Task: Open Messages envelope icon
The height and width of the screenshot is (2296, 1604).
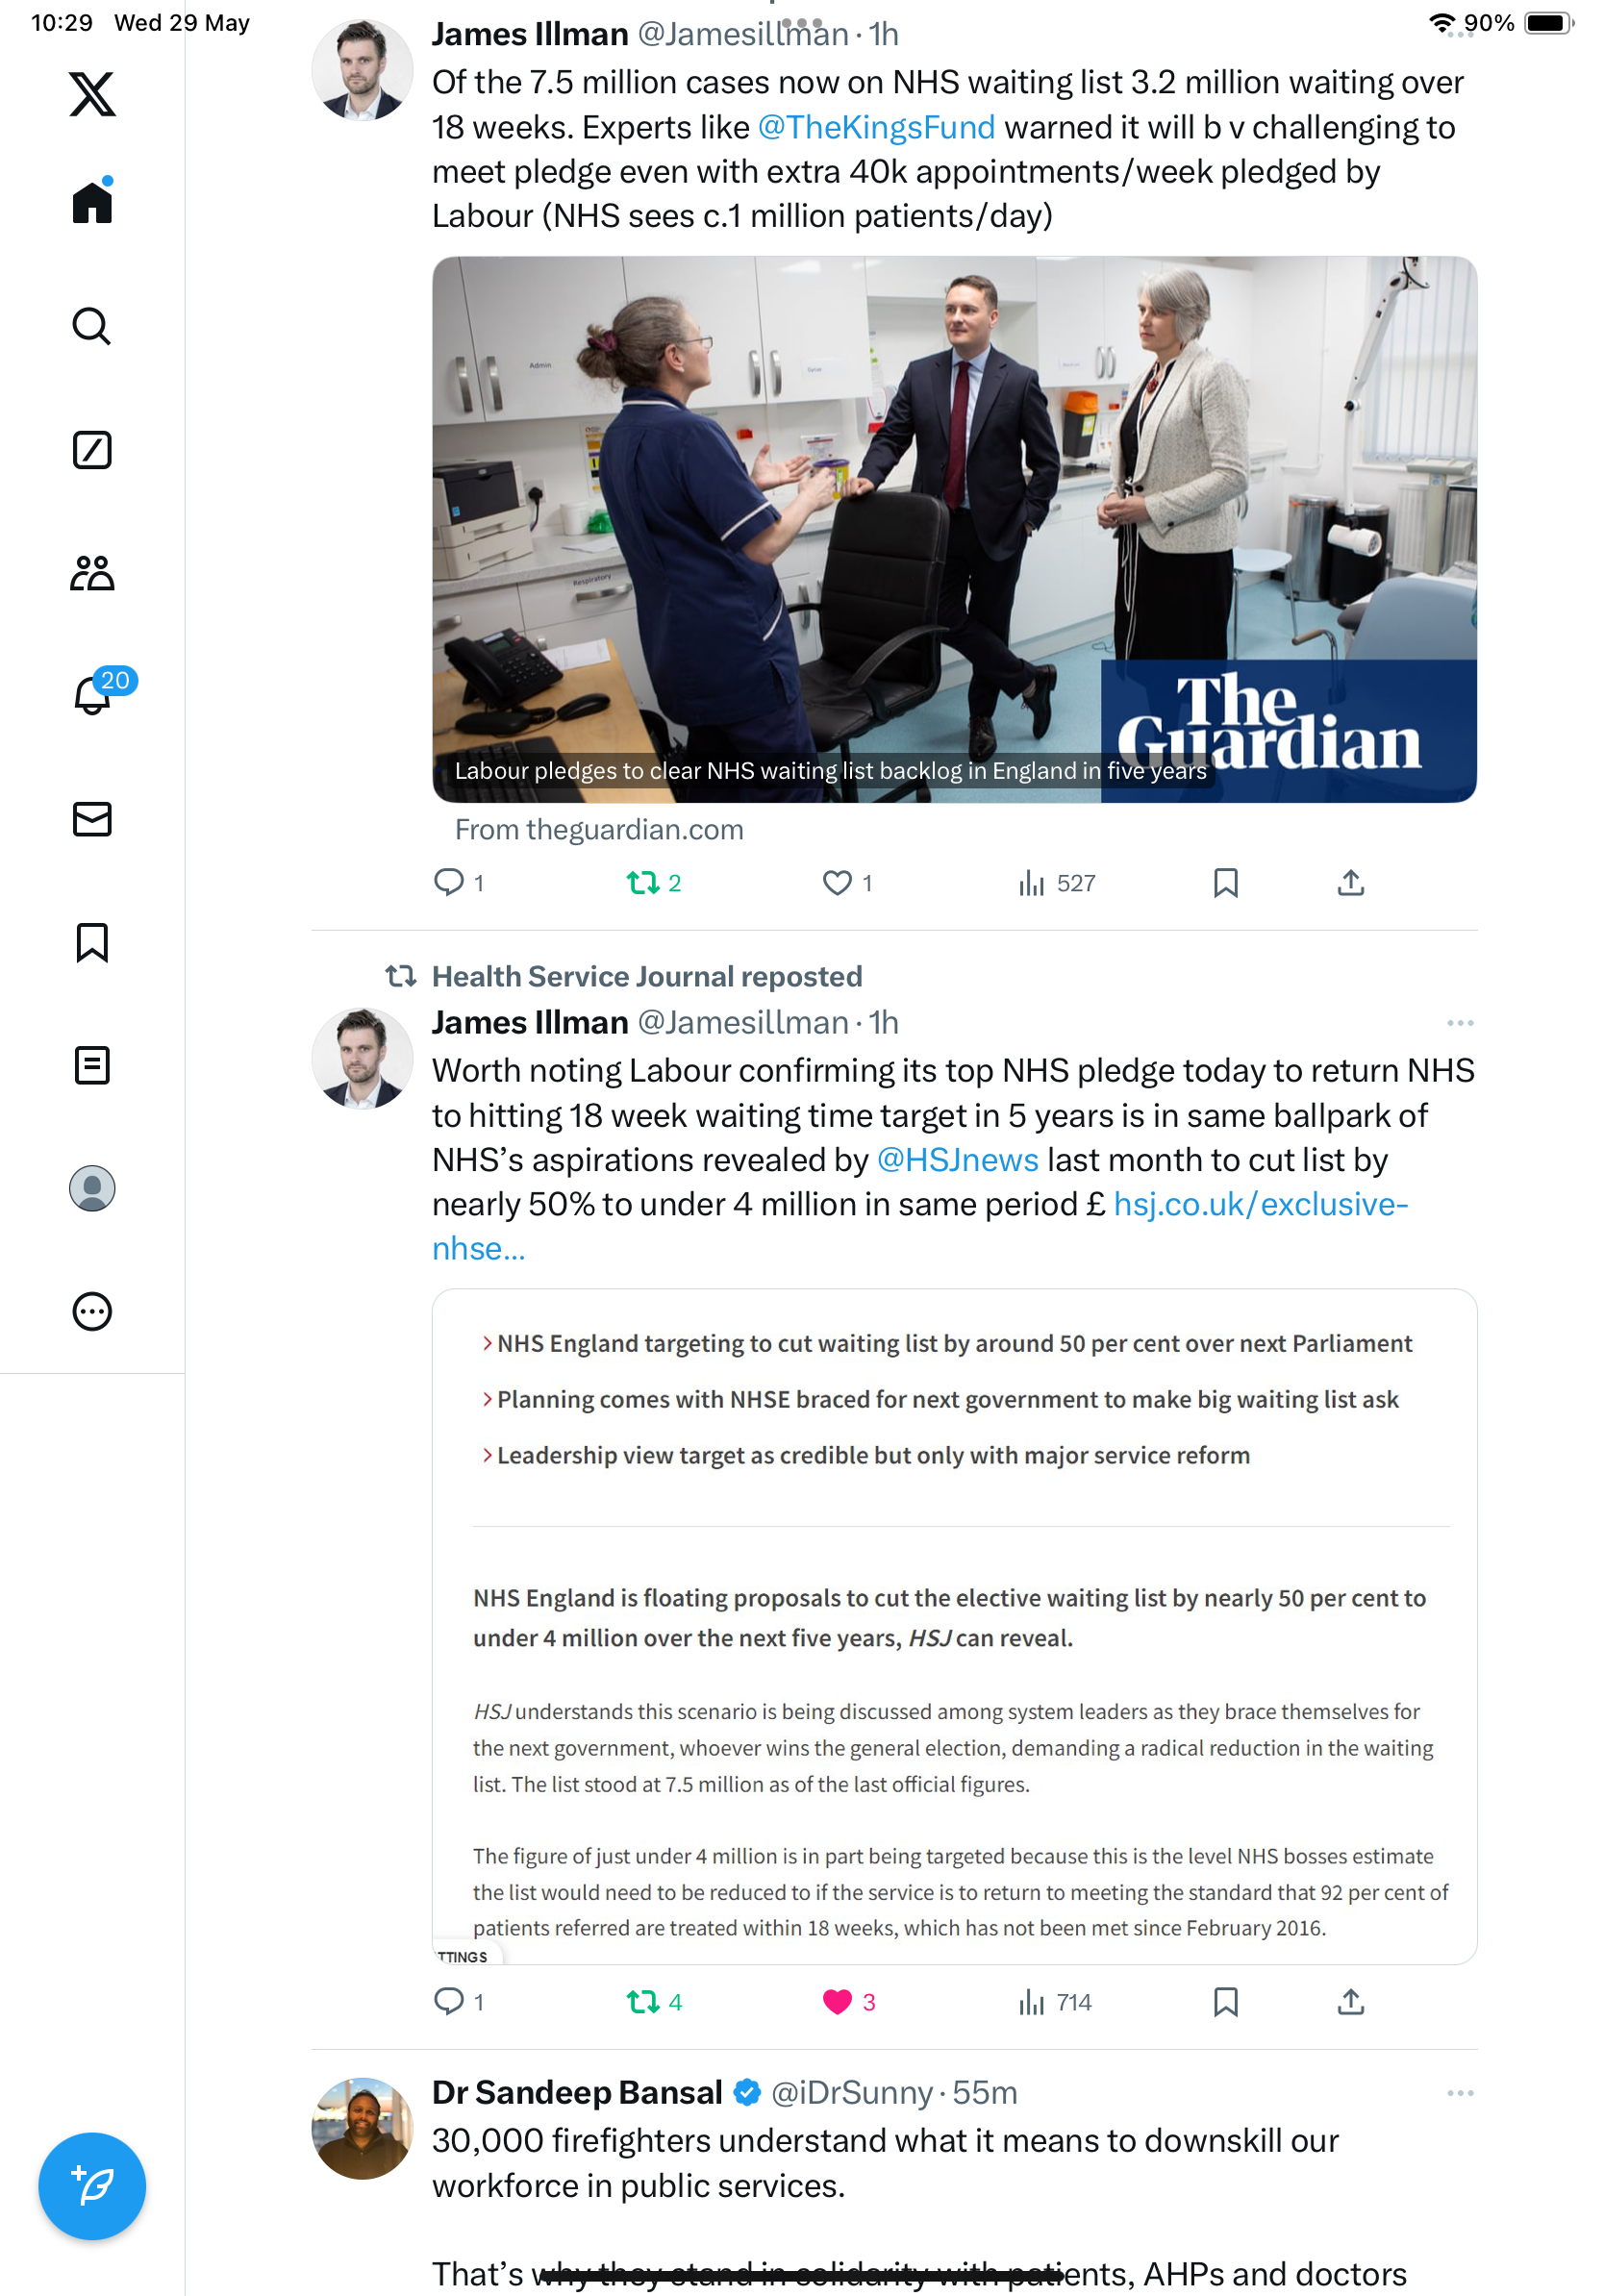Action: (92, 819)
